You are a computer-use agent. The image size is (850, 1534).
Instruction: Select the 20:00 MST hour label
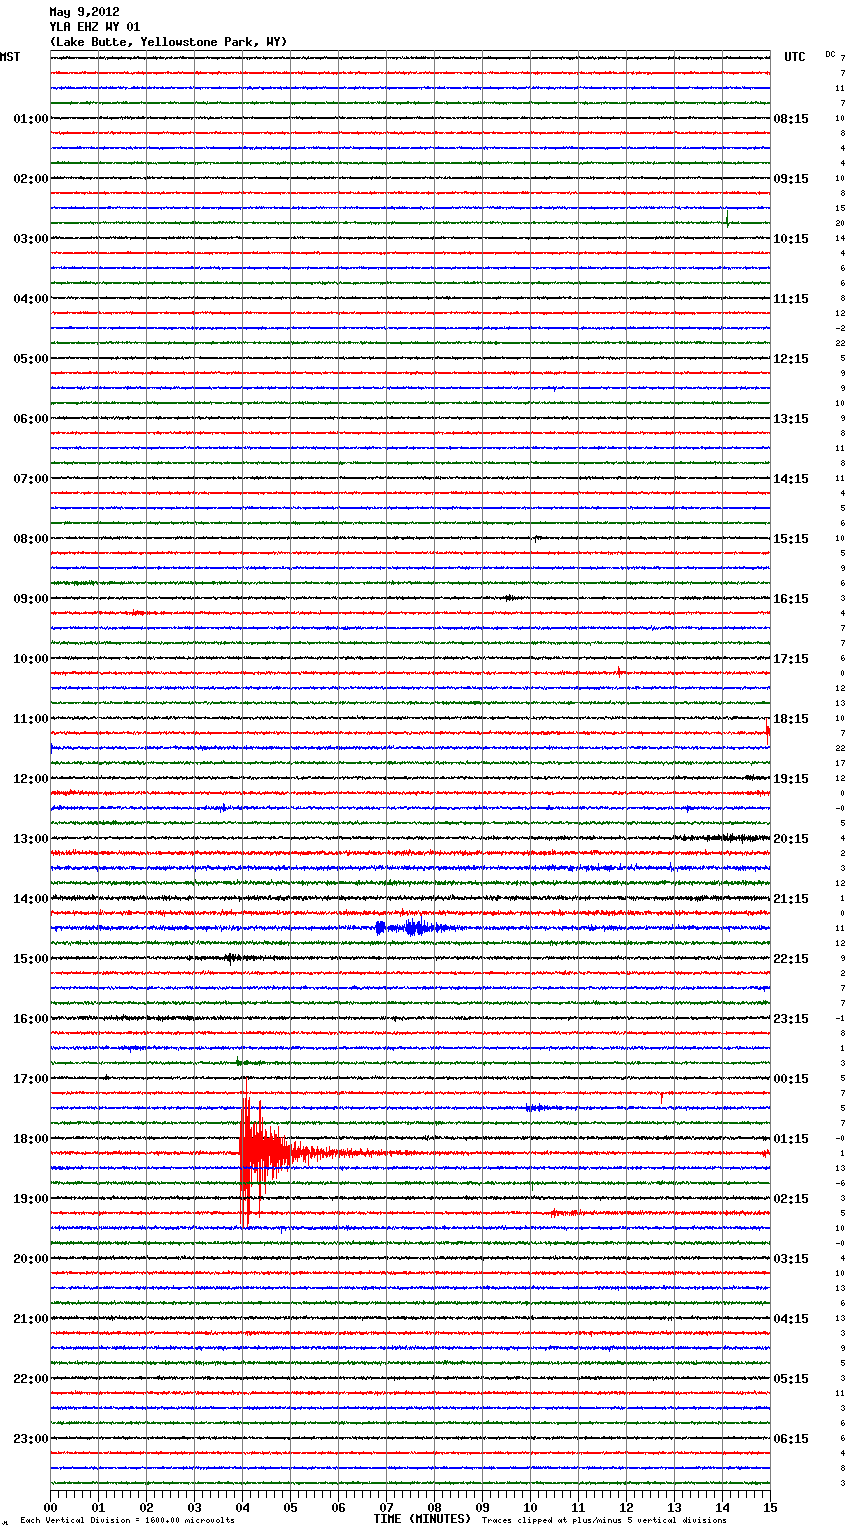tap(31, 1259)
